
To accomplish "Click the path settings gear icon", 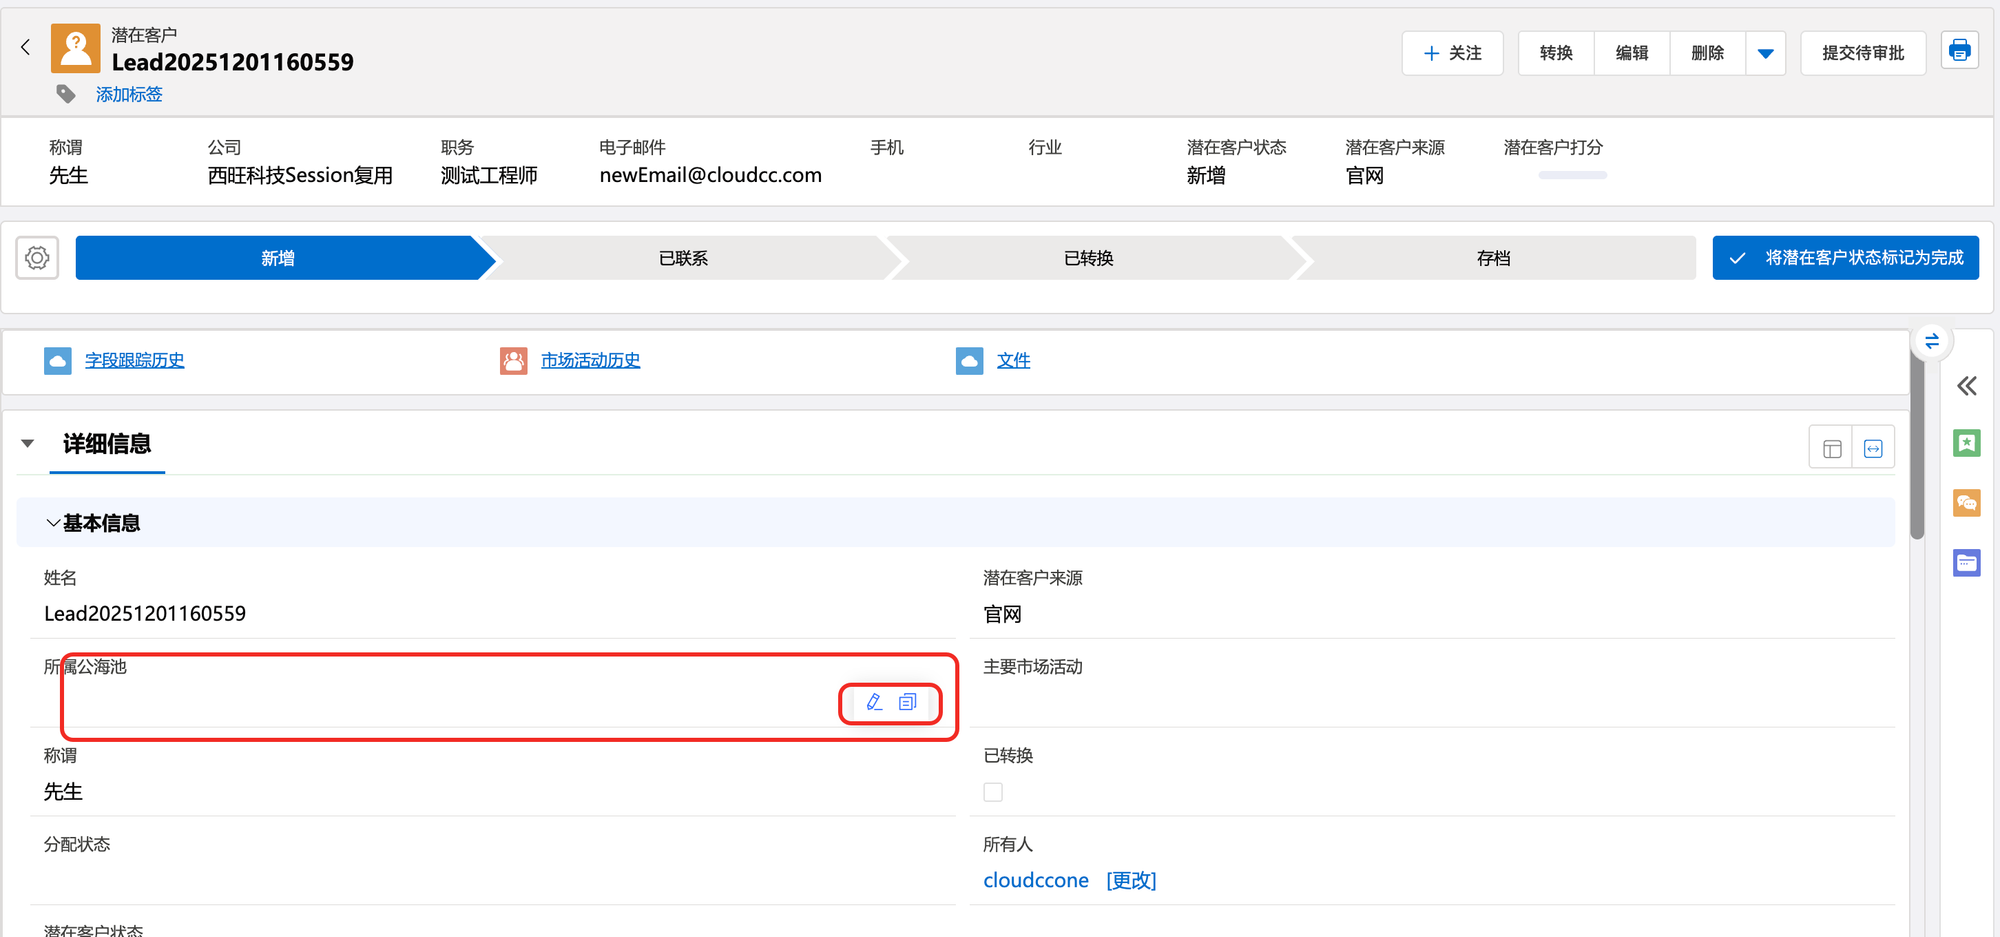I will click(37, 258).
